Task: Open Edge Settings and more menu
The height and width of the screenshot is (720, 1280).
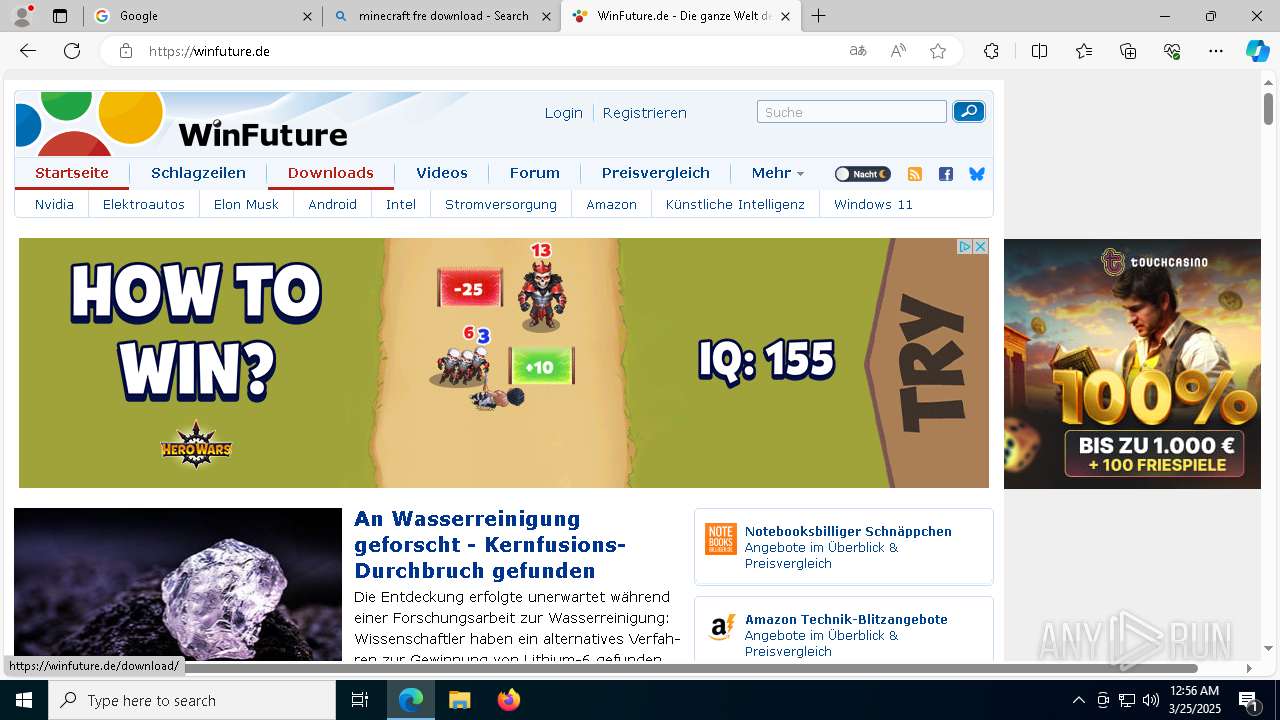Action: [x=1216, y=51]
